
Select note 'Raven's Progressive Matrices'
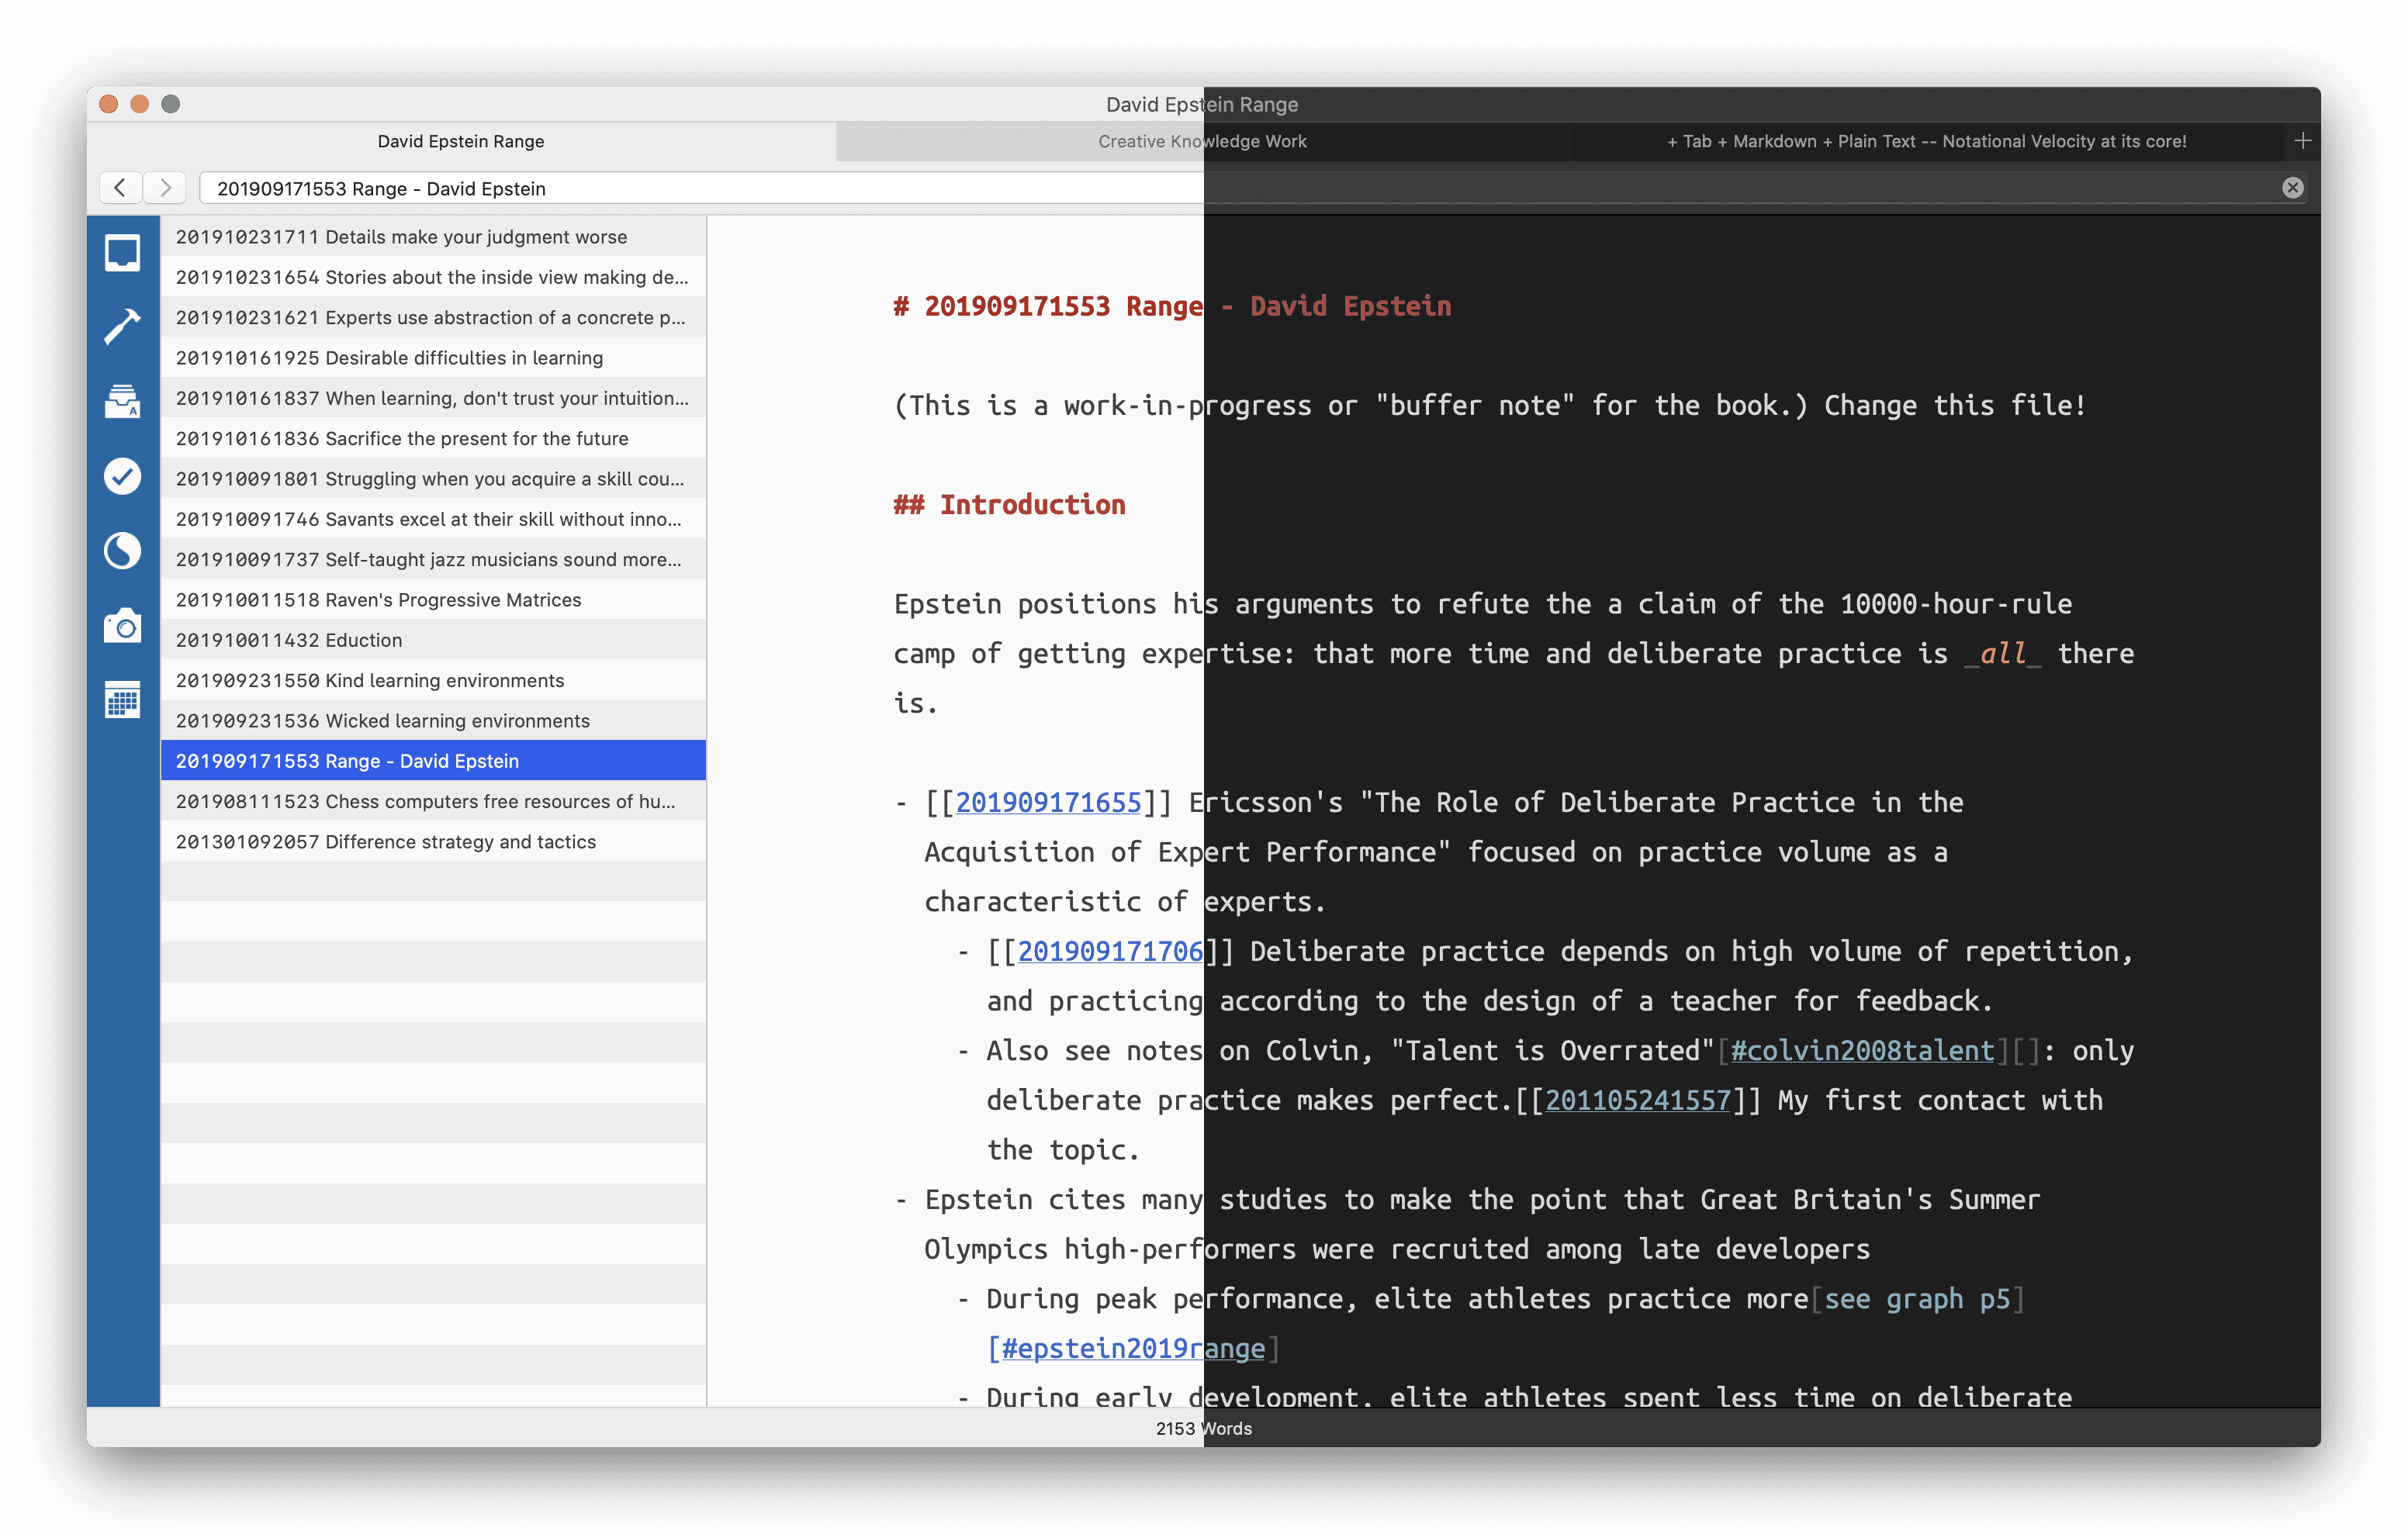pos(433,599)
